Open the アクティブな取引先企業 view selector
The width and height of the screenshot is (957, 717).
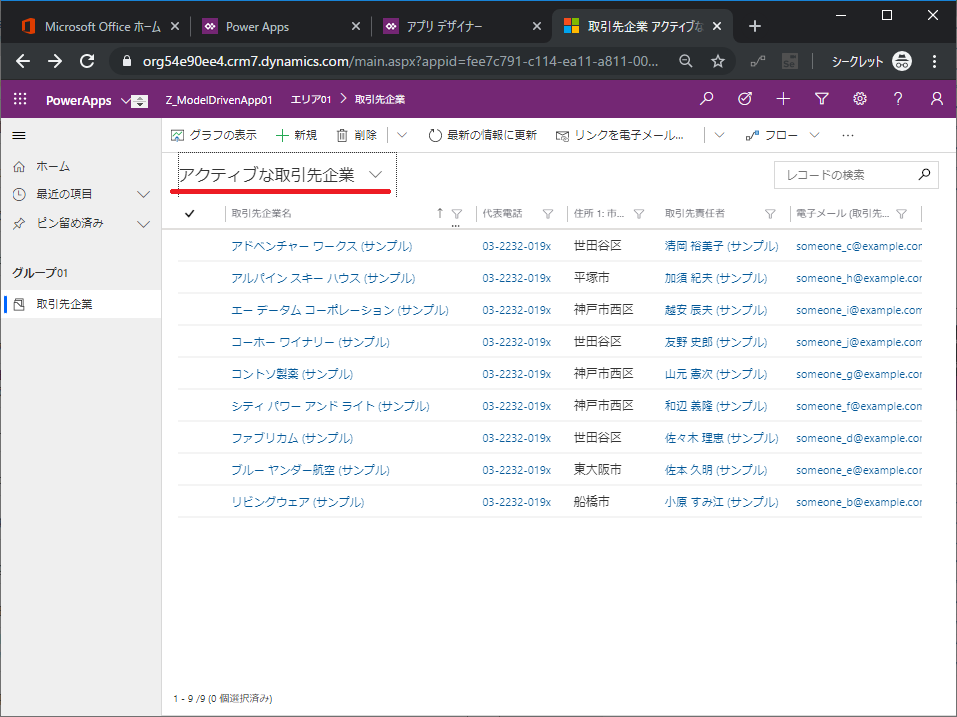281,175
